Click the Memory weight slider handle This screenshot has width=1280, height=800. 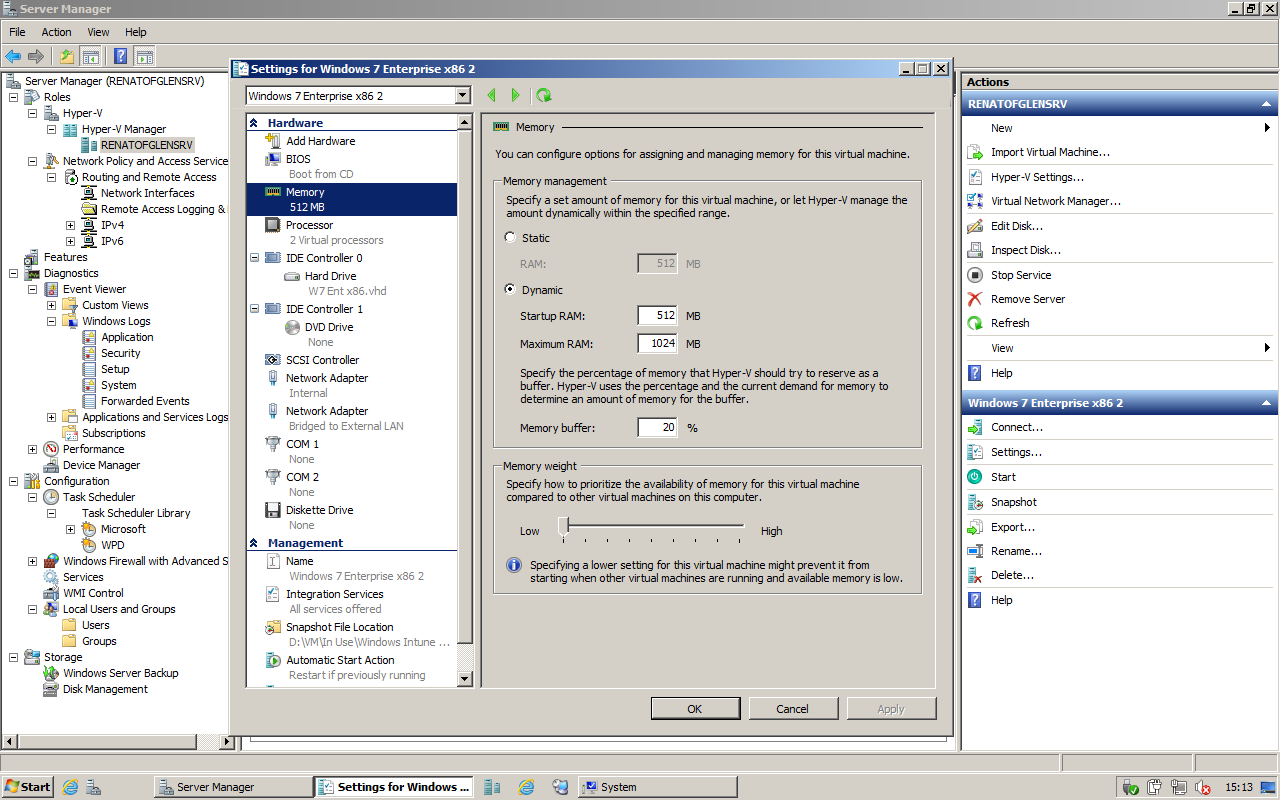pos(564,526)
